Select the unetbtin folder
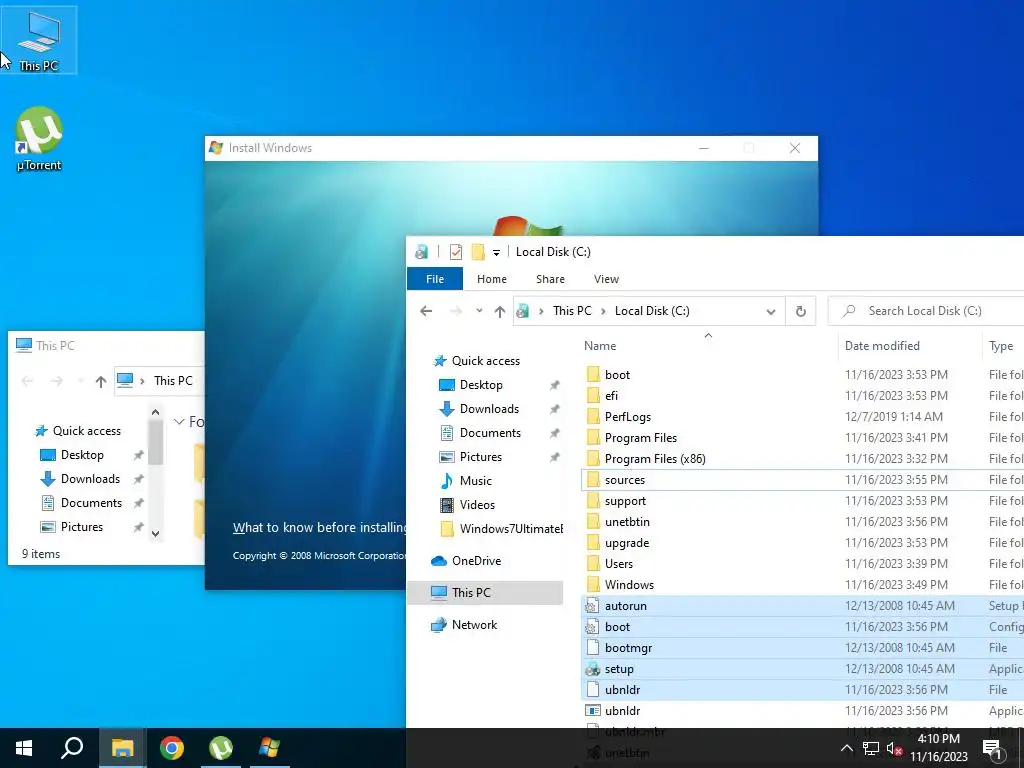This screenshot has width=1024, height=768. [x=802, y=522]
